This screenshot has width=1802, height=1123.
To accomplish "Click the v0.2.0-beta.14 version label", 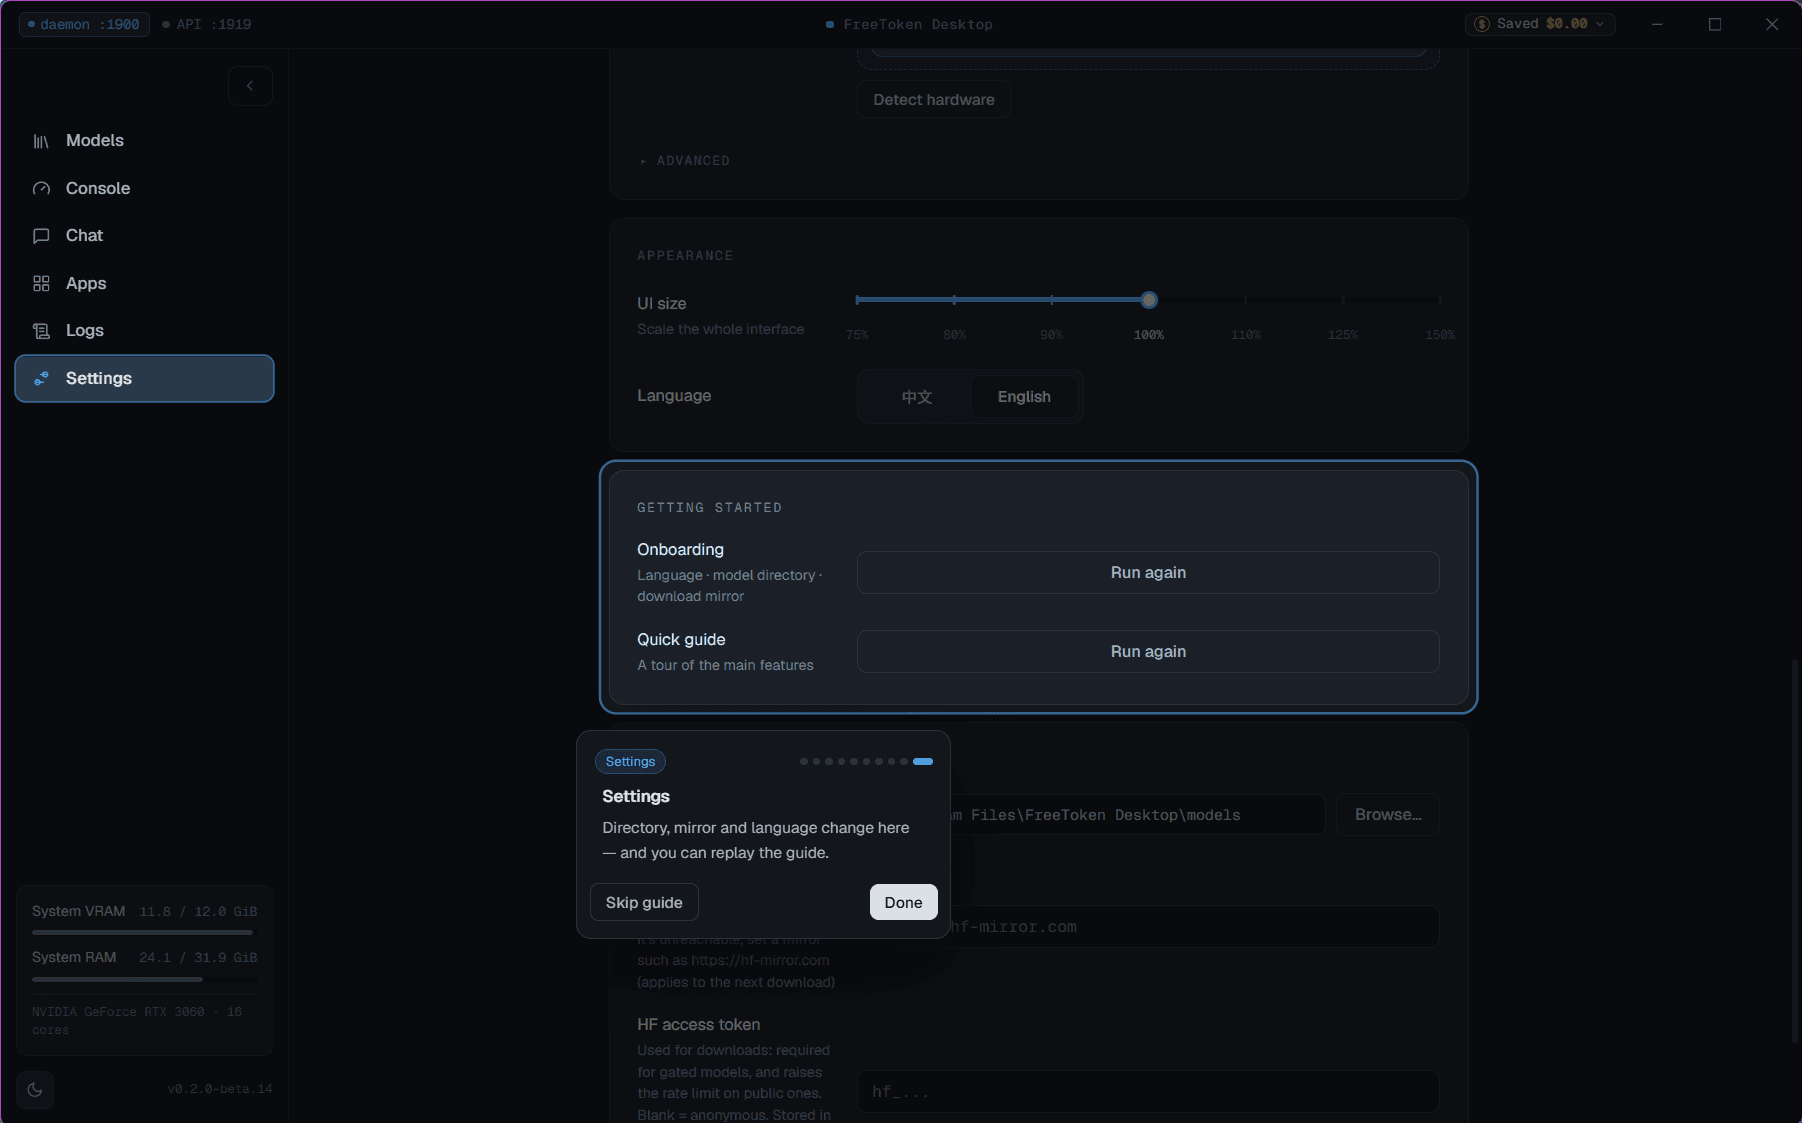I will 220,1089.
